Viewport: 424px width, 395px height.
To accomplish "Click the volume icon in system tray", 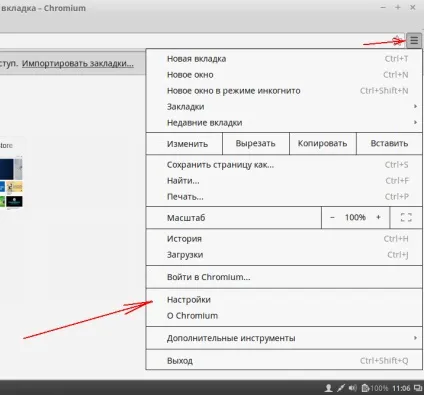I will coord(352,388).
